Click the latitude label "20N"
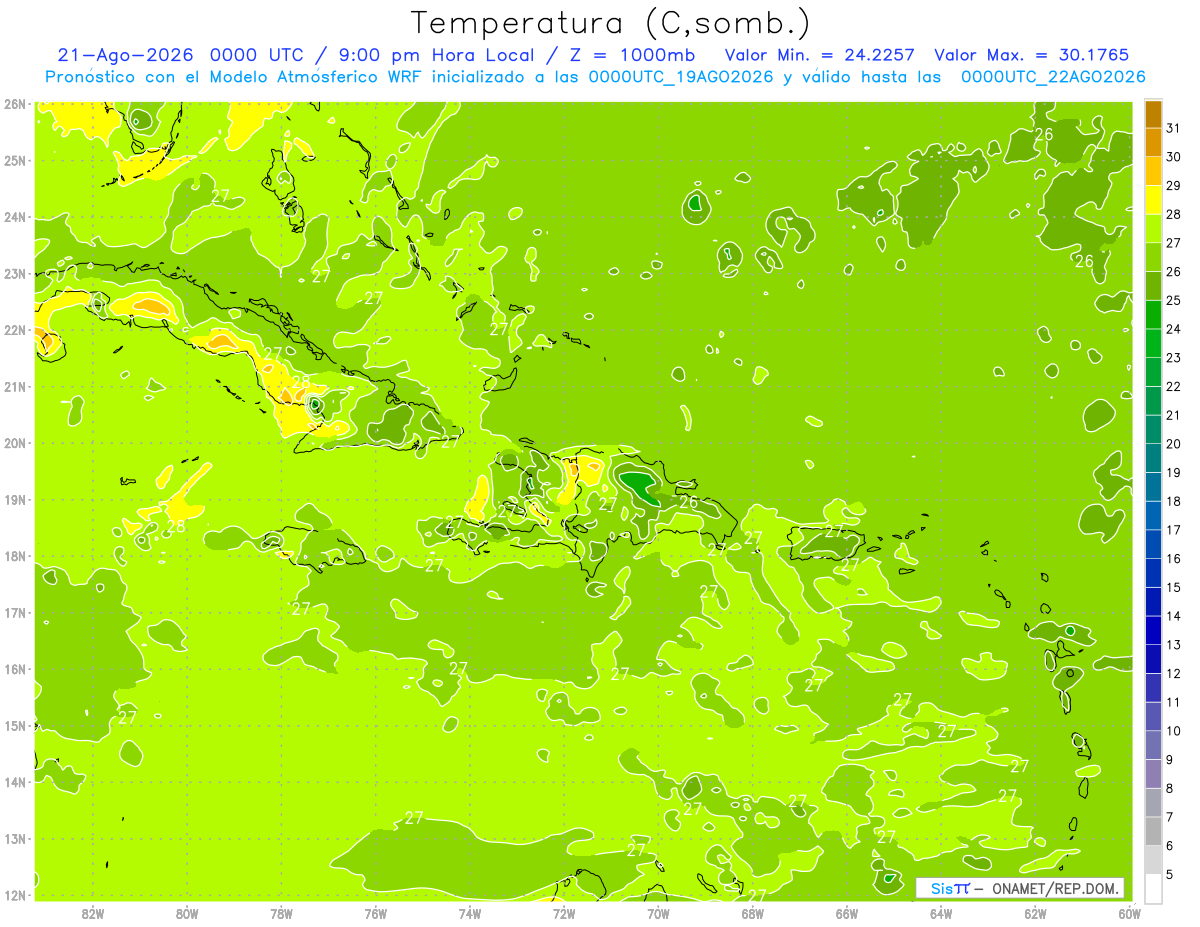1200x927 pixels. pos(14,443)
